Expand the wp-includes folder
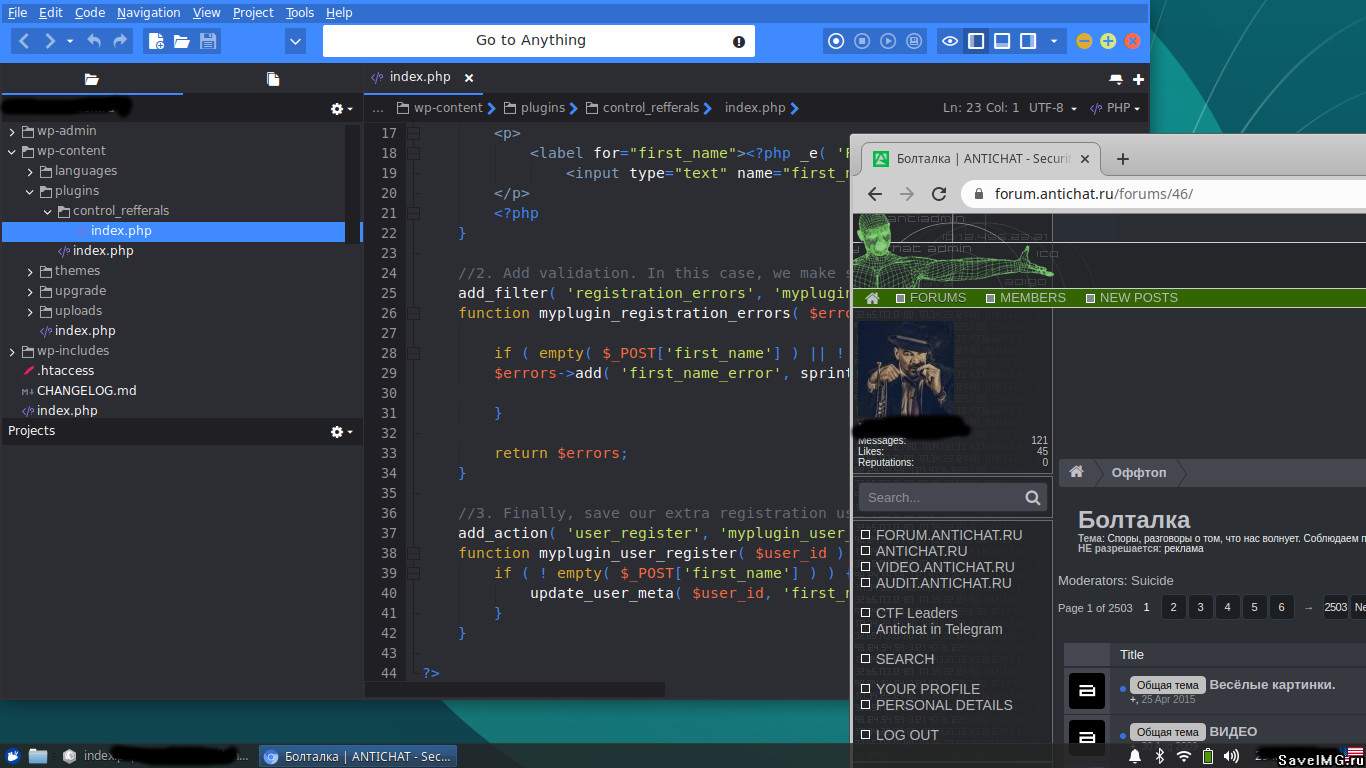Screen dimensions: 1366x768 click(12, 352)
